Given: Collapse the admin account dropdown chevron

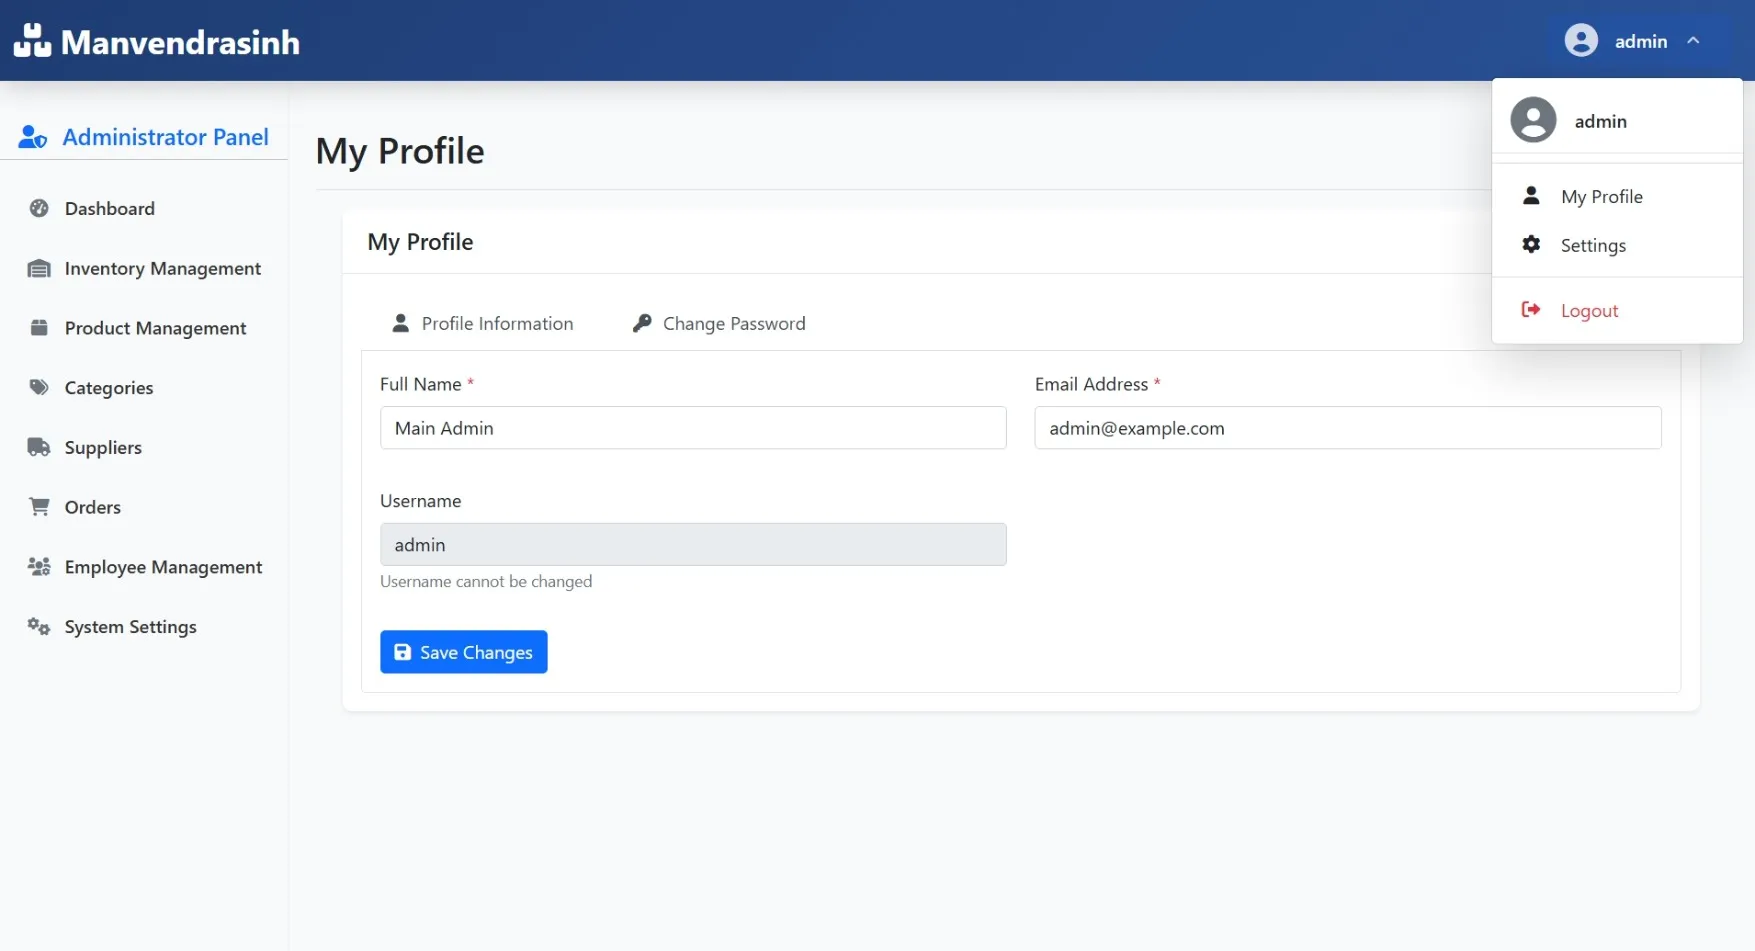Looking at the screenshot, I should 1694,40.
